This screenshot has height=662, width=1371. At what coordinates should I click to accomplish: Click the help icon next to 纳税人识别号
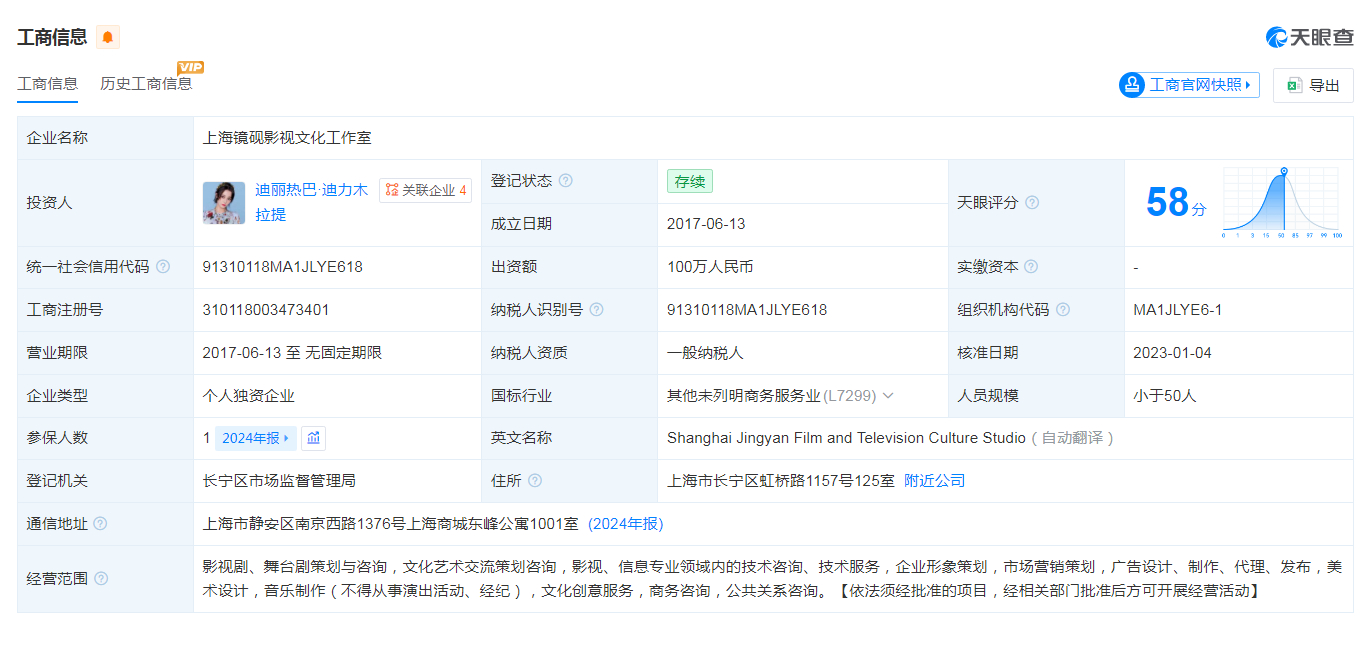(596, 309)
